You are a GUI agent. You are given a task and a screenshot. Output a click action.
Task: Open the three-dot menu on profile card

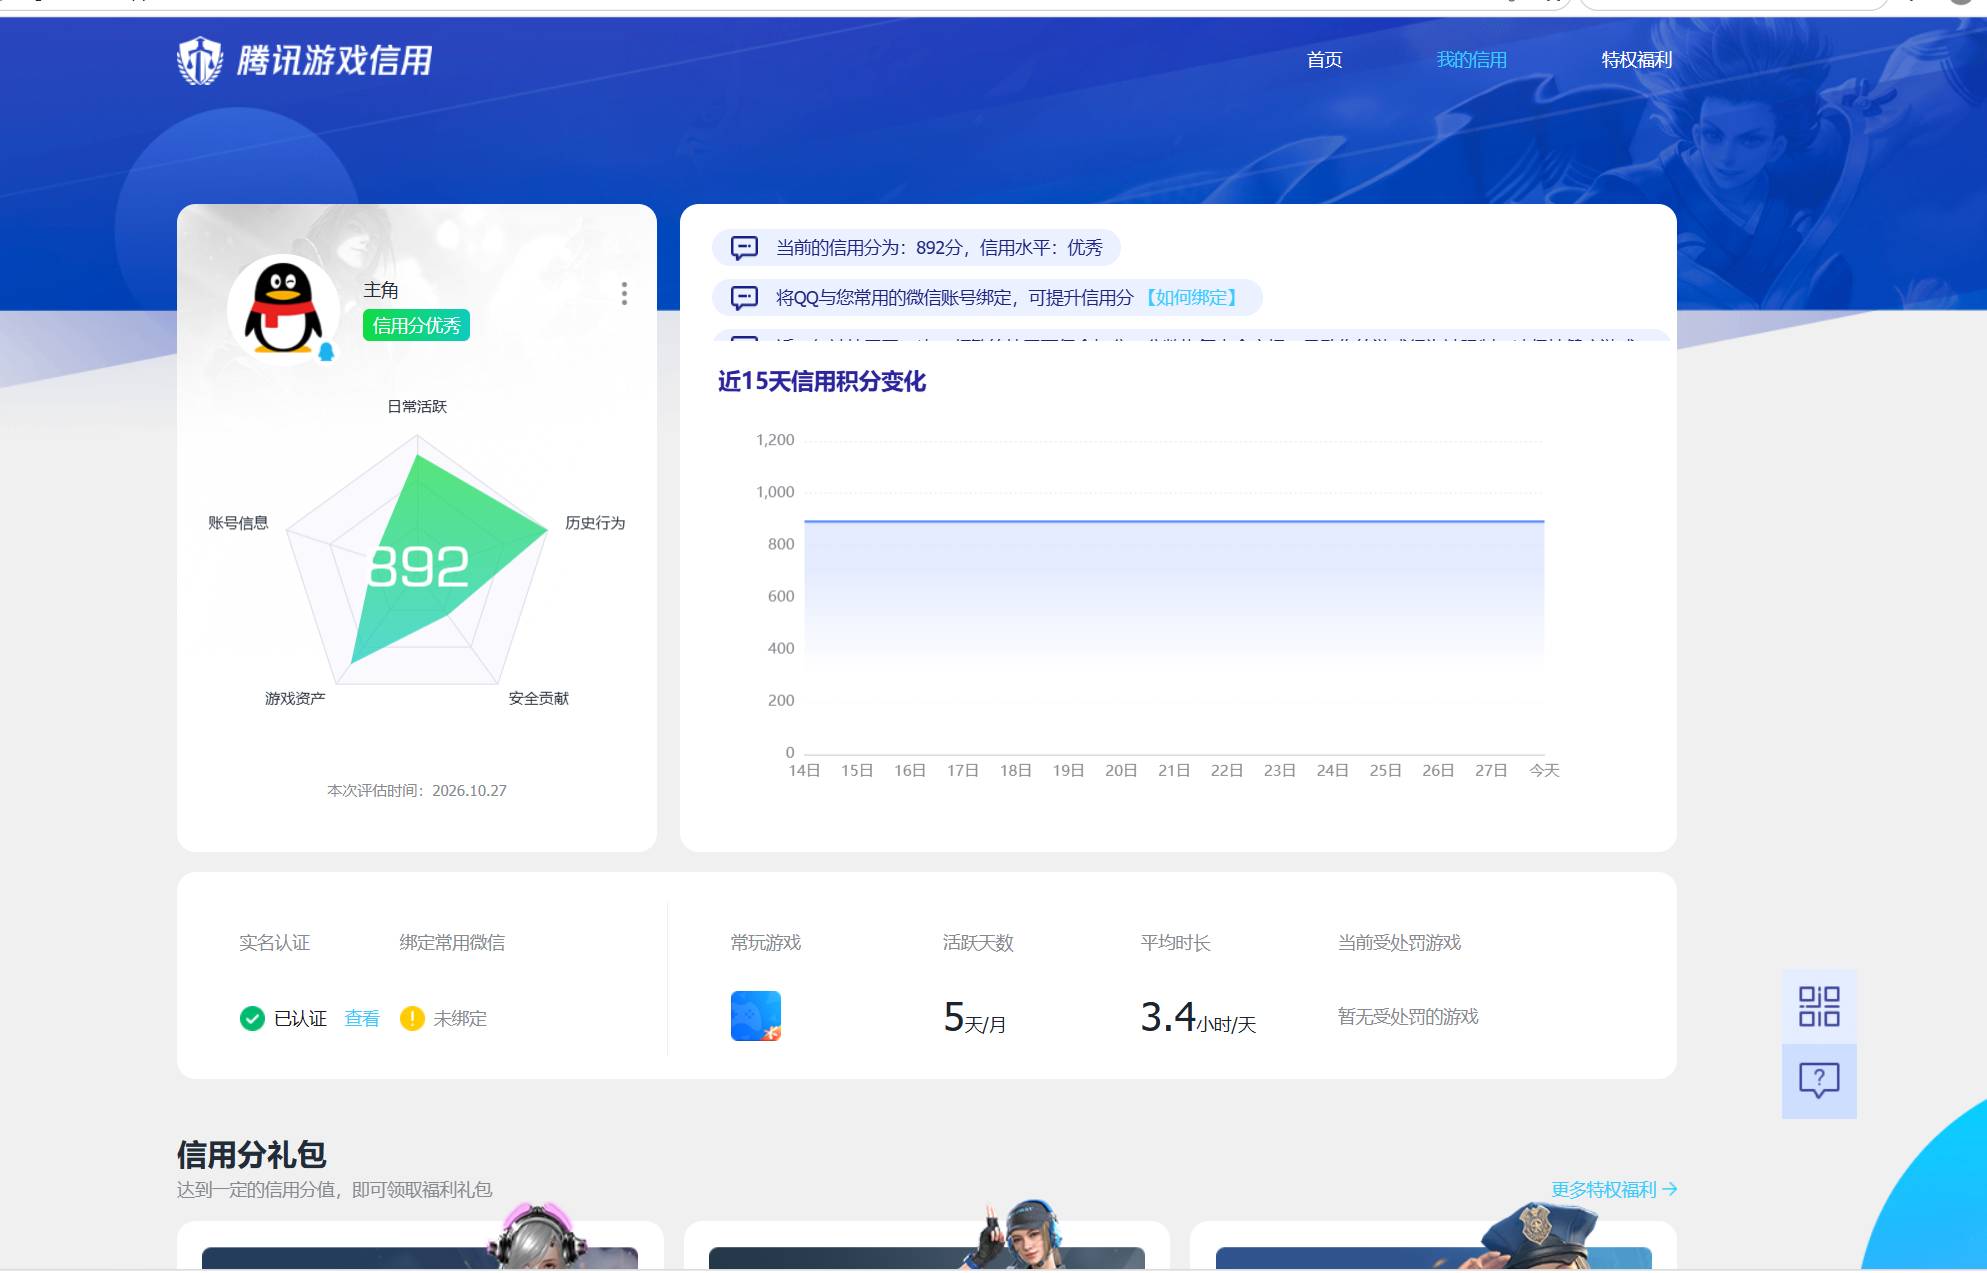click(624, 293)
